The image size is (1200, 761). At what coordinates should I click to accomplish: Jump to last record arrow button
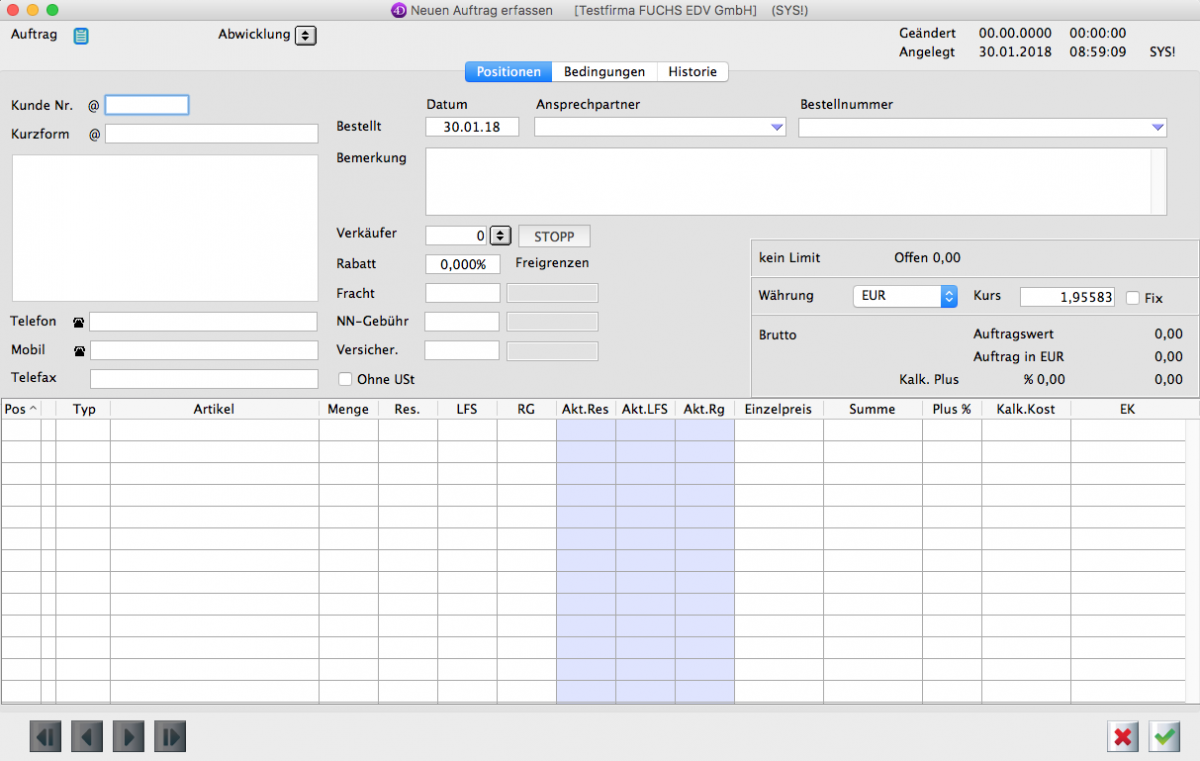pos(170,737)
